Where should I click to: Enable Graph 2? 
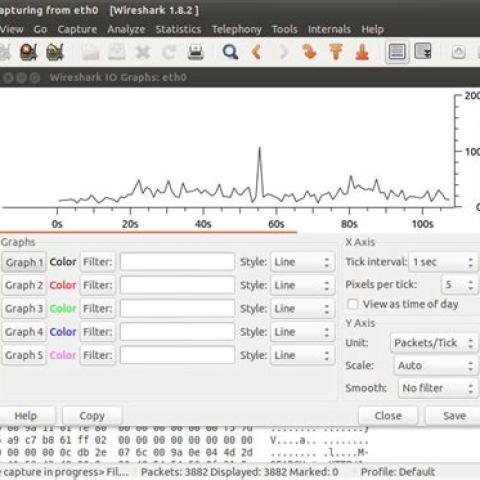24,285
